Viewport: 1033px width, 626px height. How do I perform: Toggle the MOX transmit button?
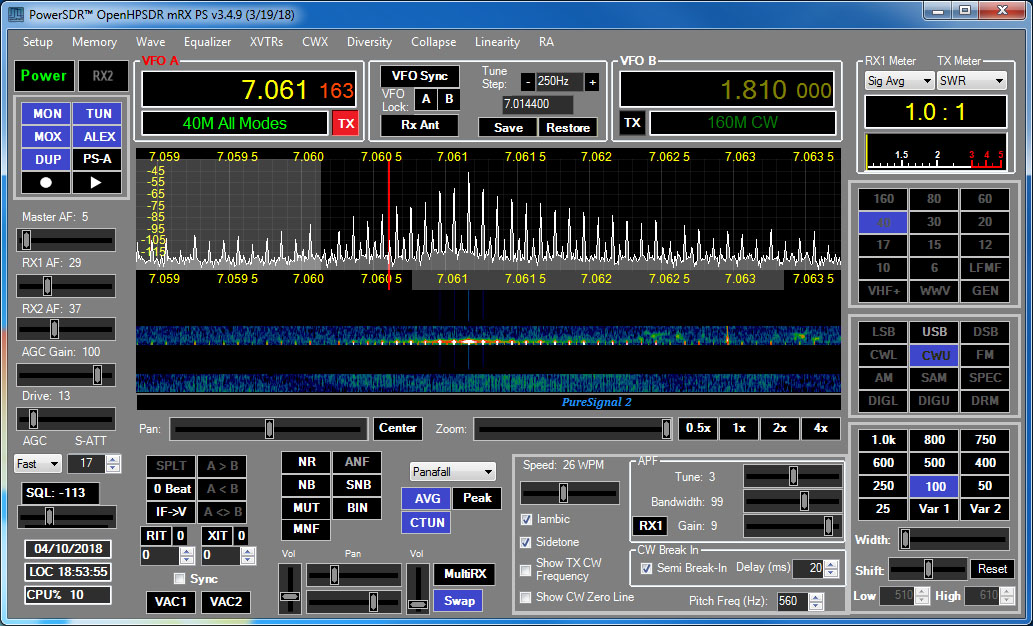(x=47, y=136)
